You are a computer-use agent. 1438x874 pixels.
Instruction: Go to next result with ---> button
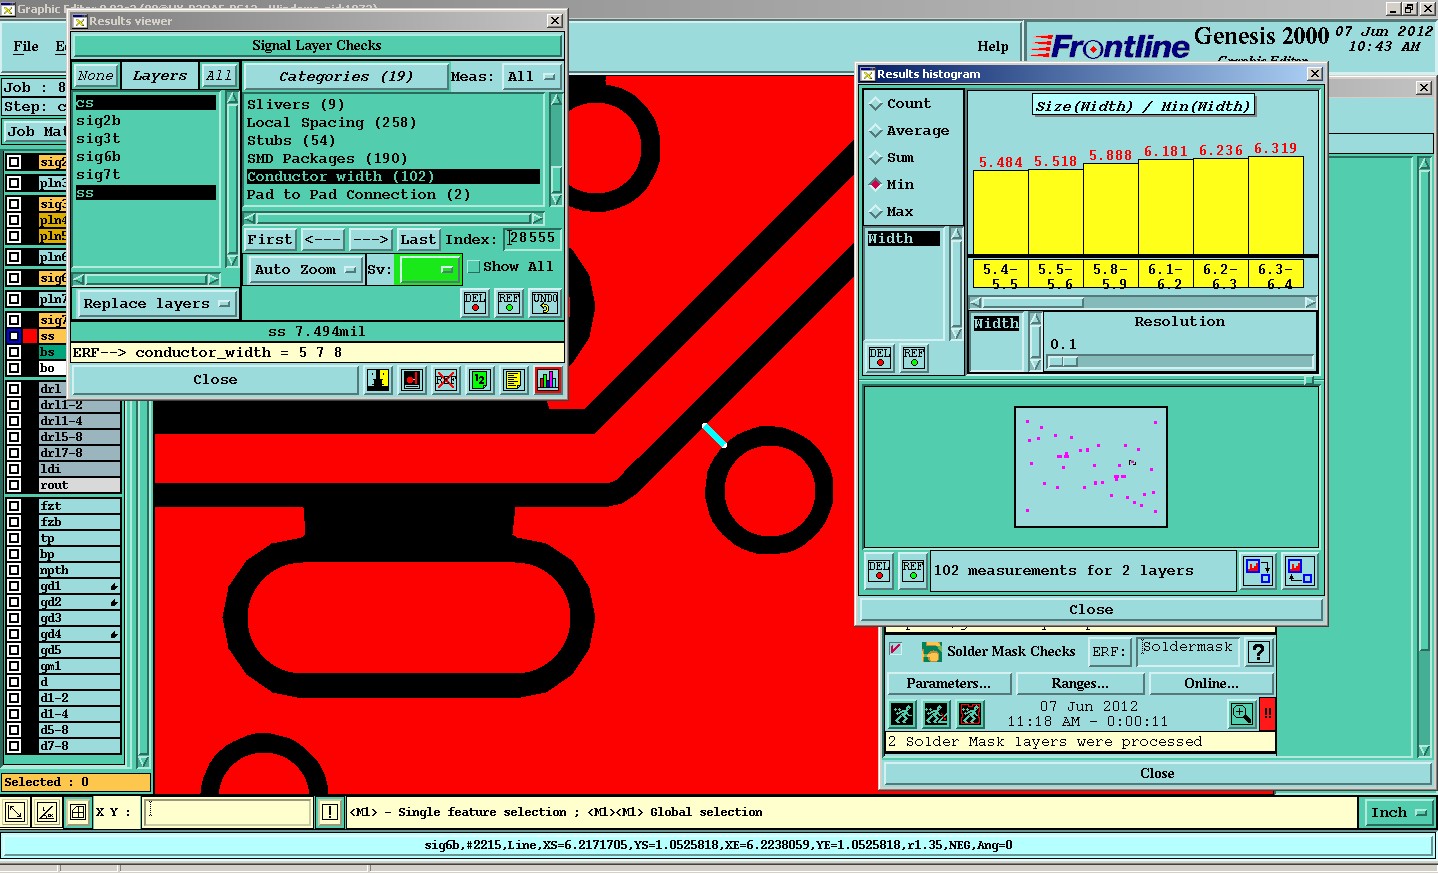370,240
